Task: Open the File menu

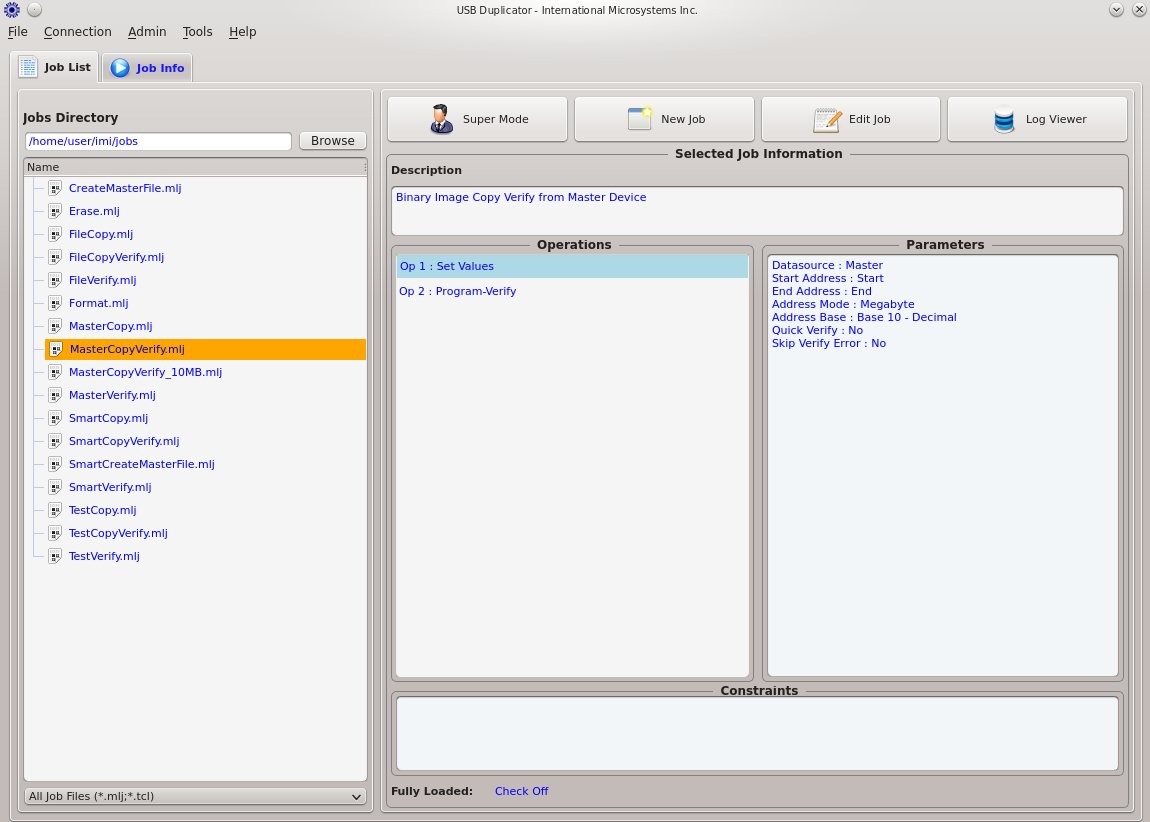Action: coord(18,32)
